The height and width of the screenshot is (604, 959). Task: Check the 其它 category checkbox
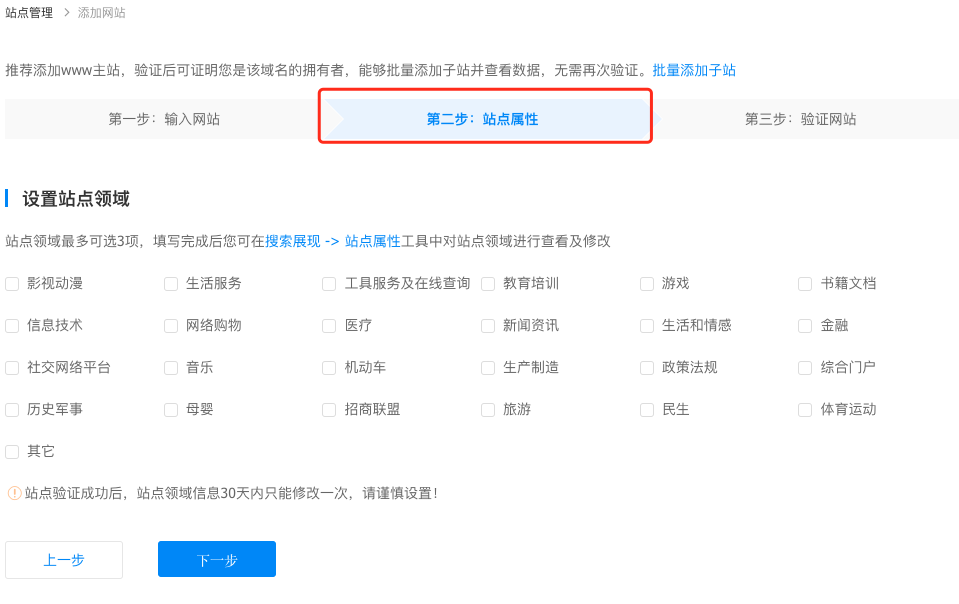12,451
